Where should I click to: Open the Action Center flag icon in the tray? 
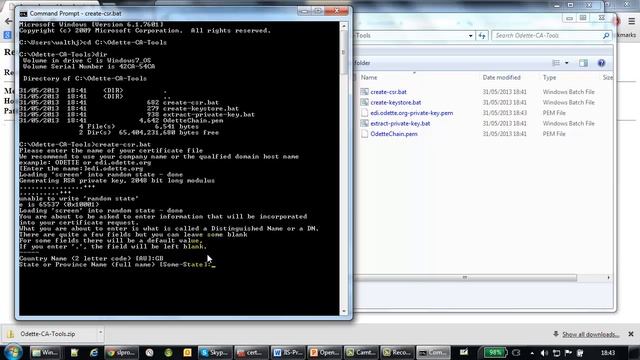click(568, 353)
